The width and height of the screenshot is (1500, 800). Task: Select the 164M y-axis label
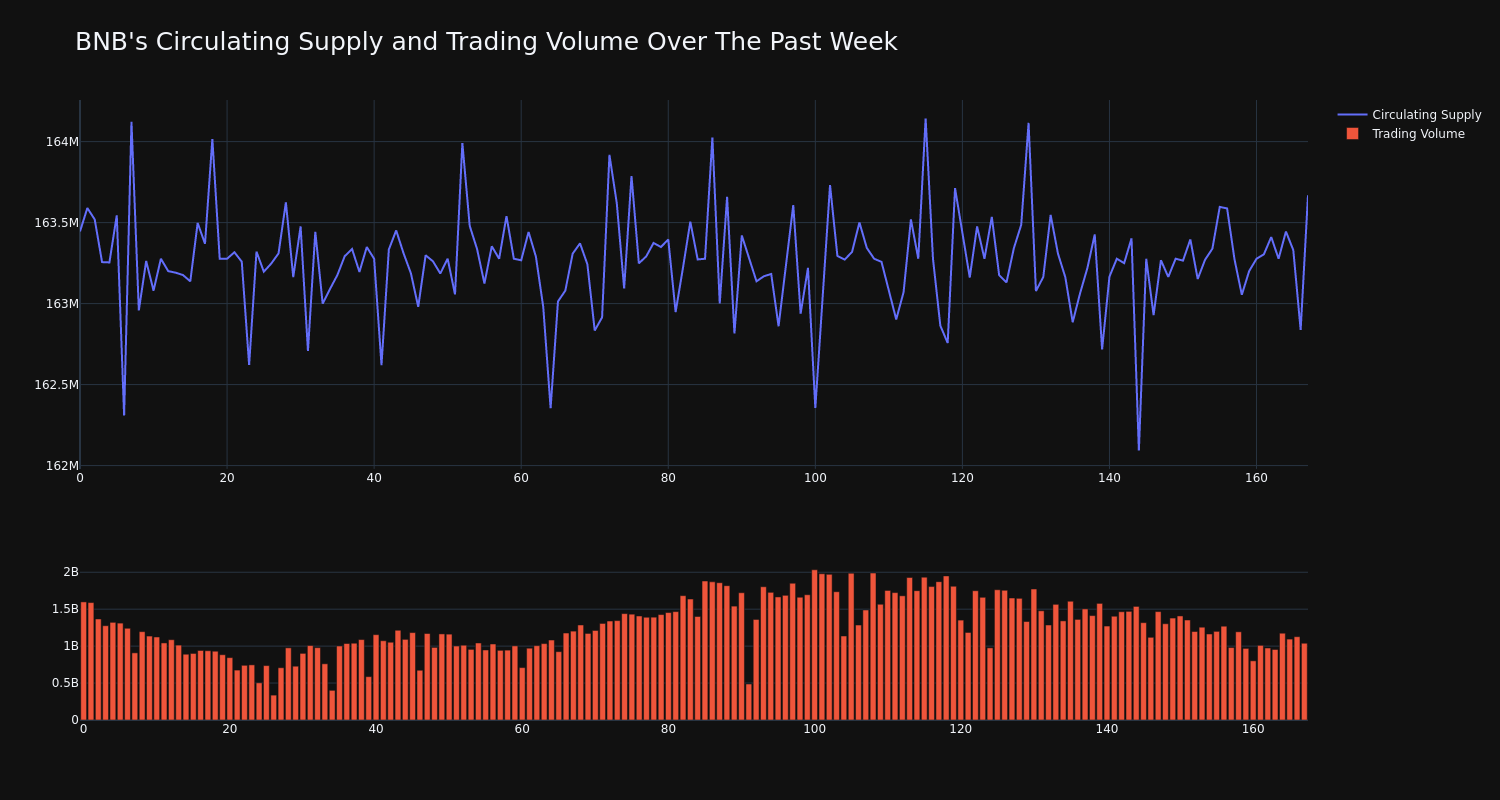62,142
